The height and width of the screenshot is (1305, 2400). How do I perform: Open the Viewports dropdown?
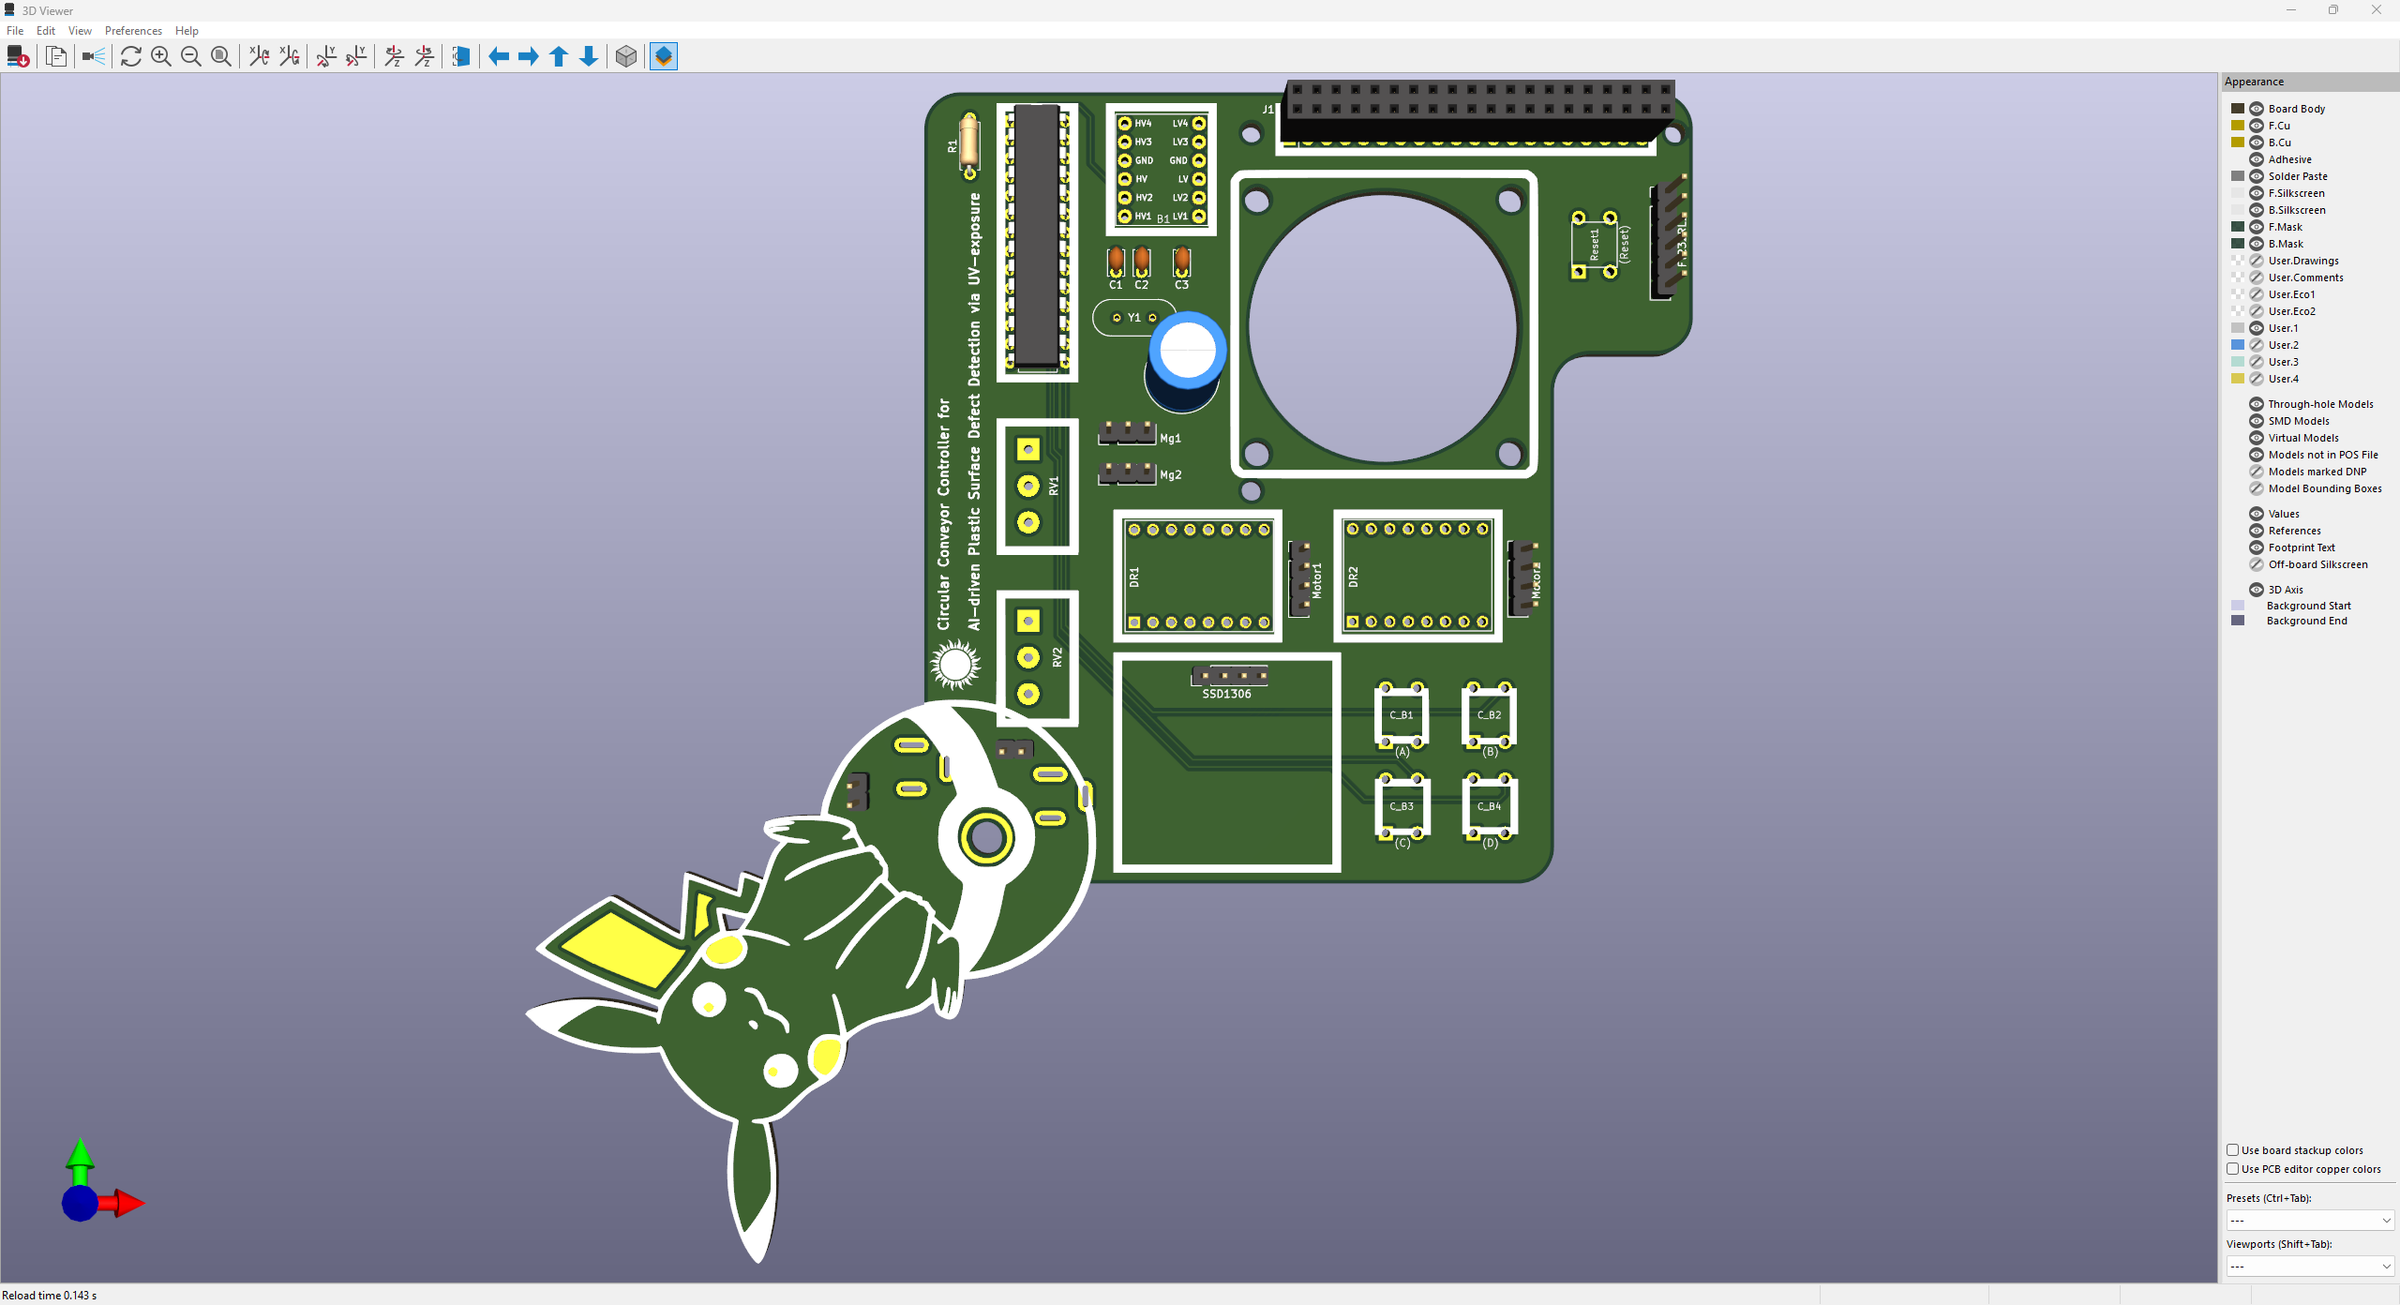coord(2310,1266)
